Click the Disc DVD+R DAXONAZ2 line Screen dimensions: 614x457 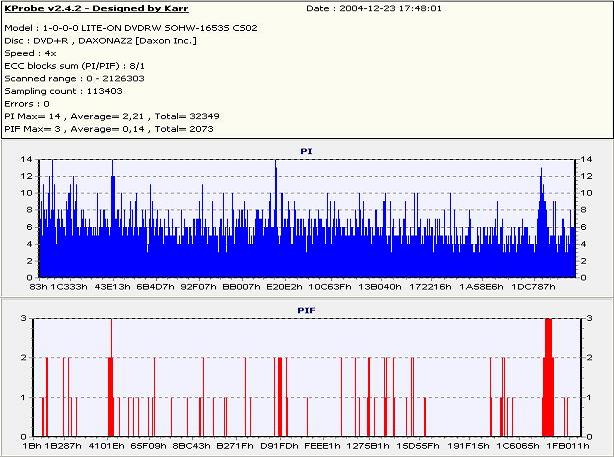101,40
